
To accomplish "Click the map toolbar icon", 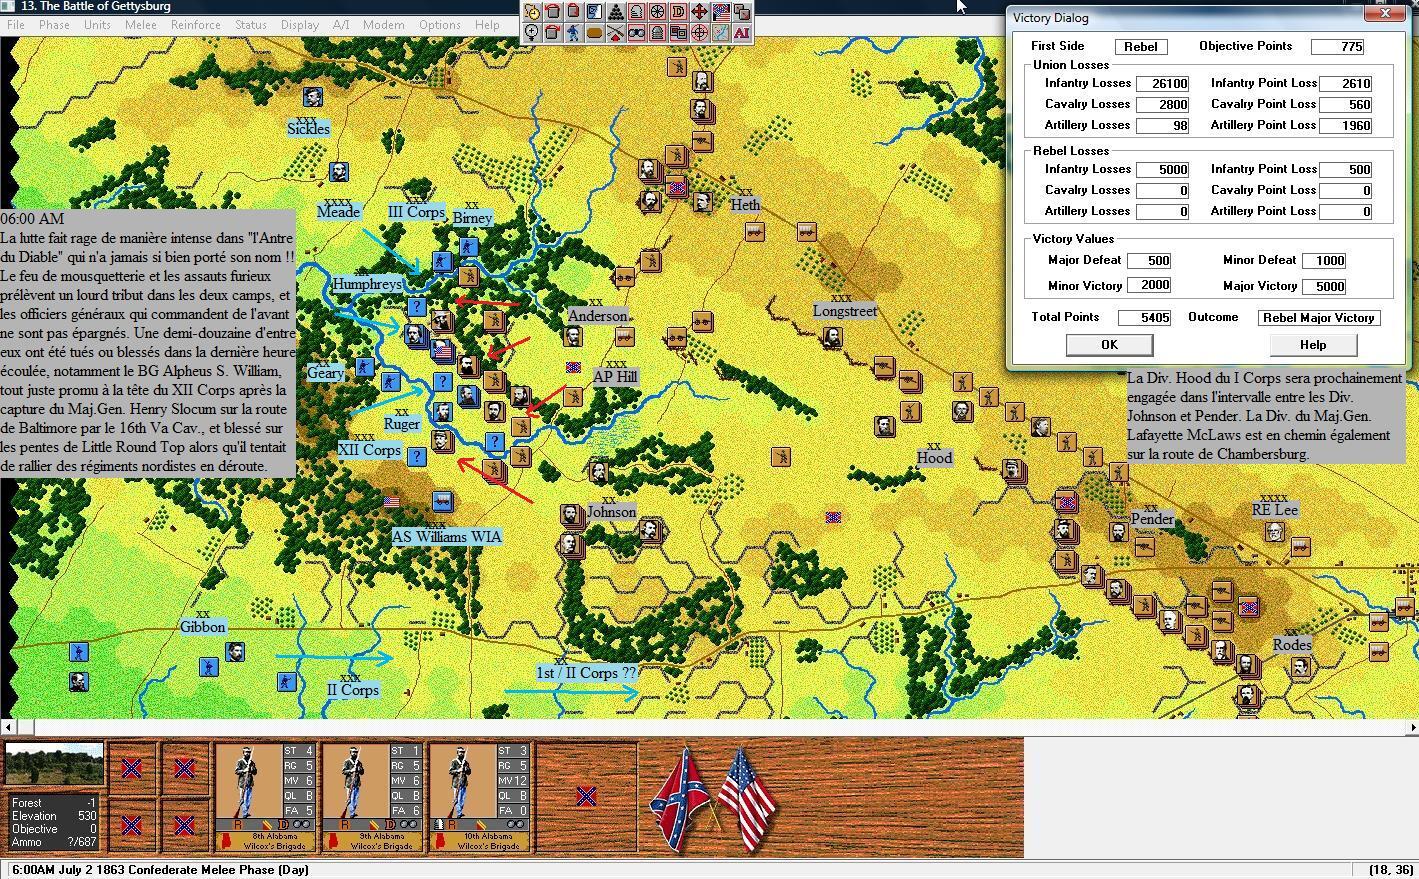I will coord(720,33).
